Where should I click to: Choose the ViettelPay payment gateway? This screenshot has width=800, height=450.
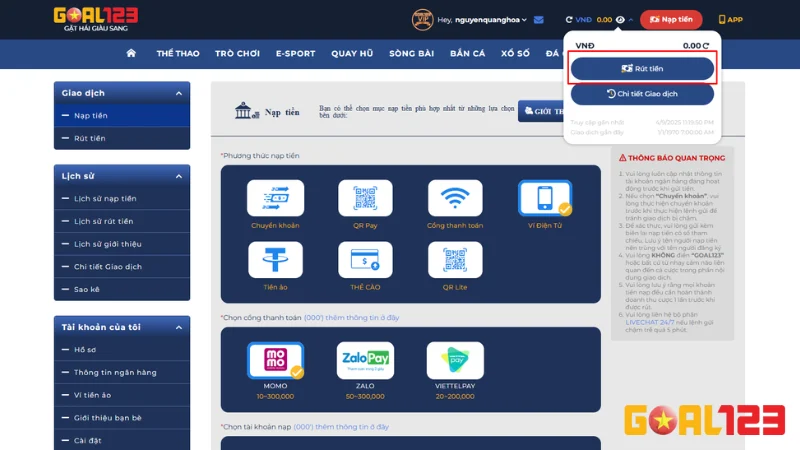coord(455,360)
